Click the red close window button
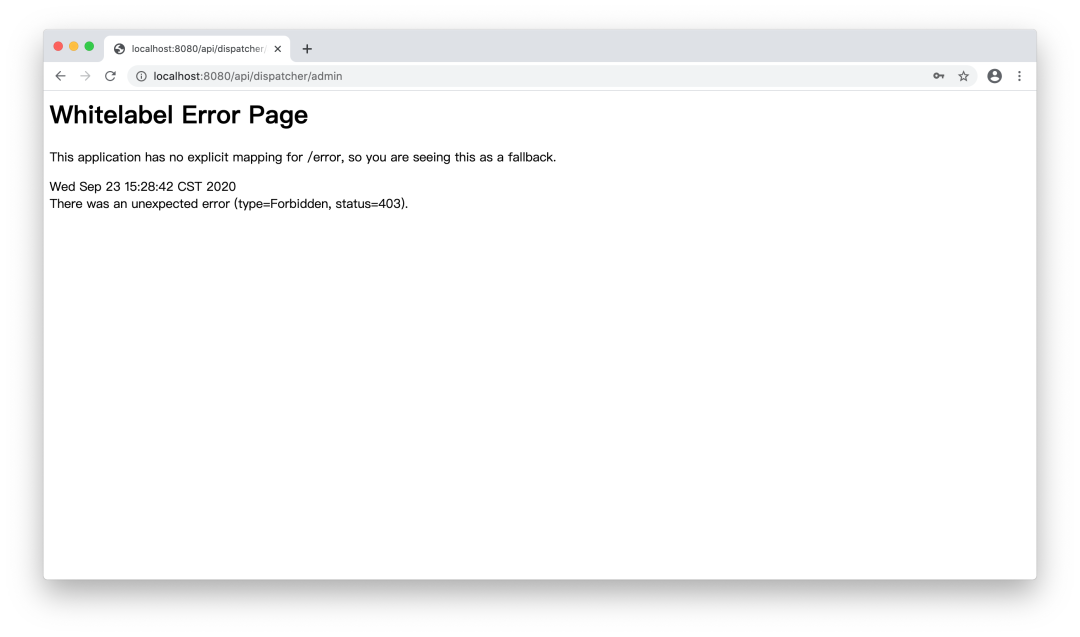 coord(58,46)
